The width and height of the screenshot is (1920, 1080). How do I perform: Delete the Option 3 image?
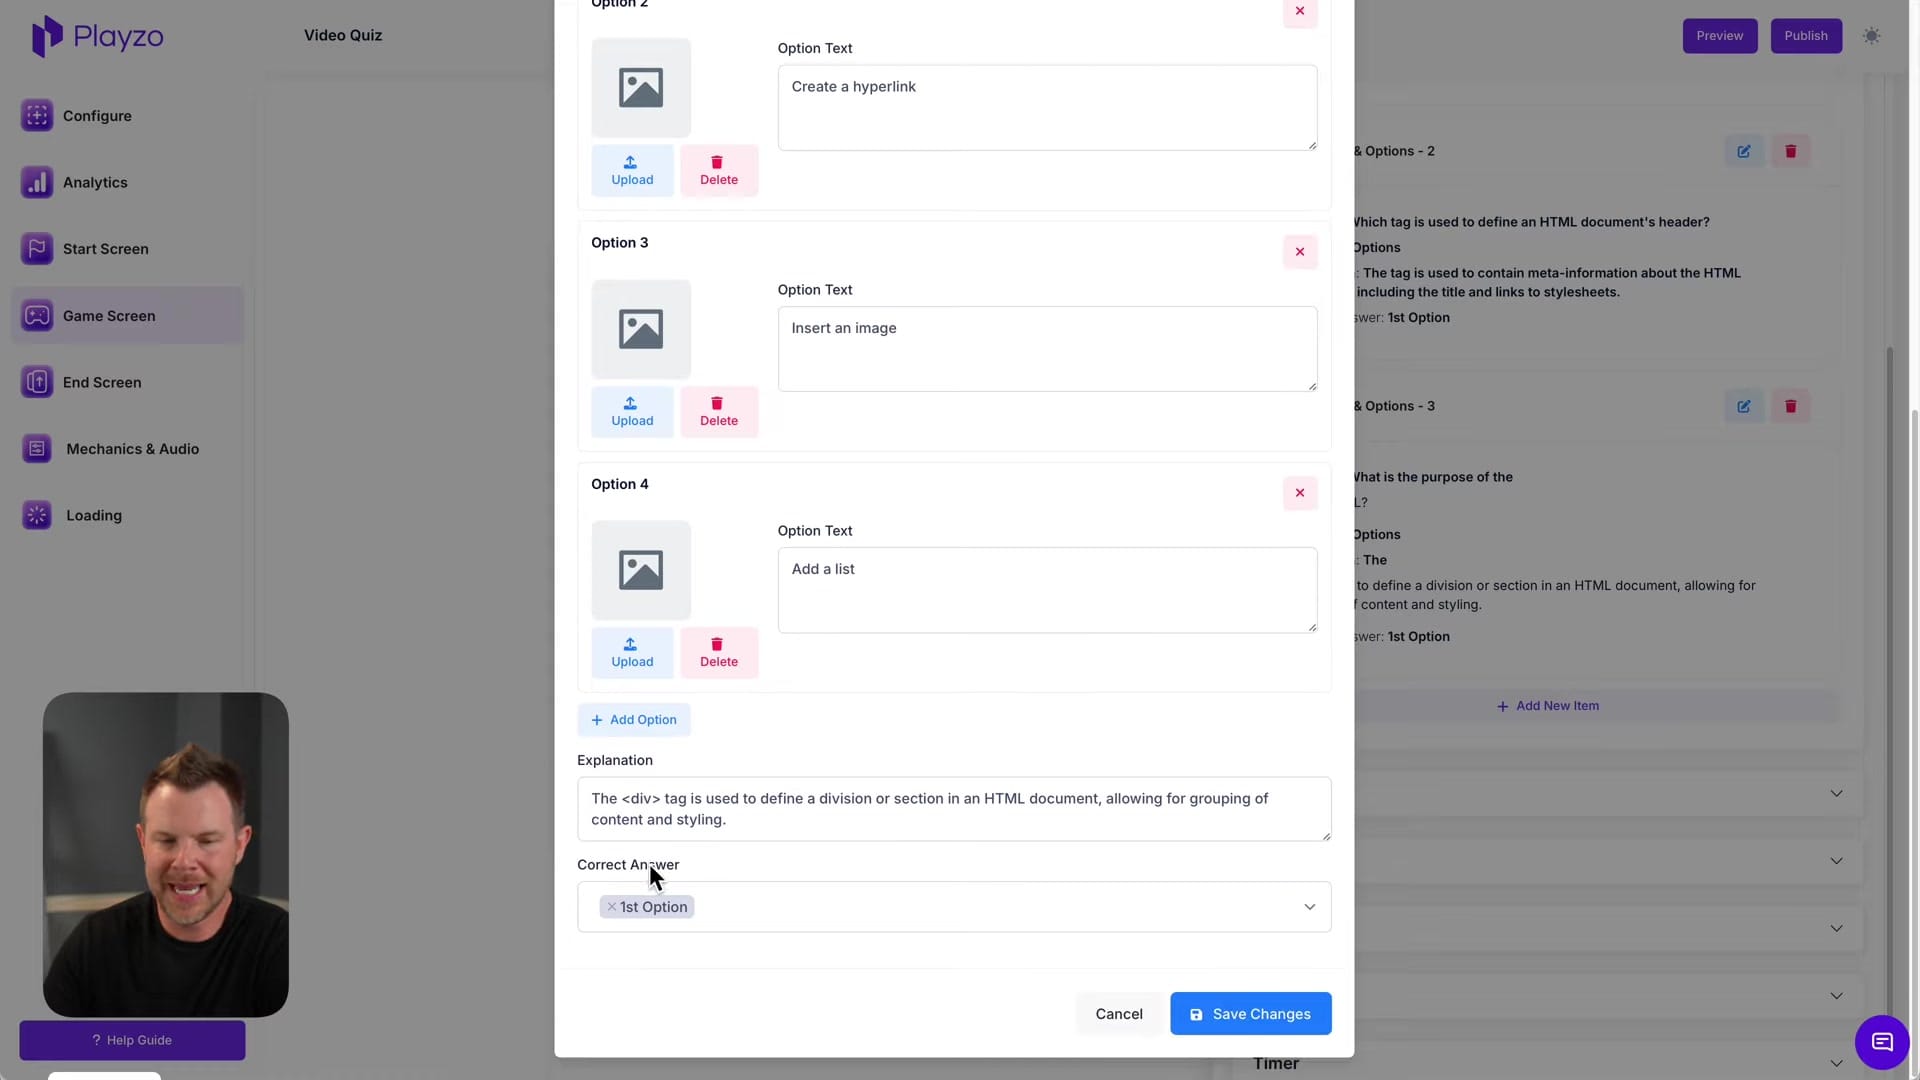[x=719, y=412]
